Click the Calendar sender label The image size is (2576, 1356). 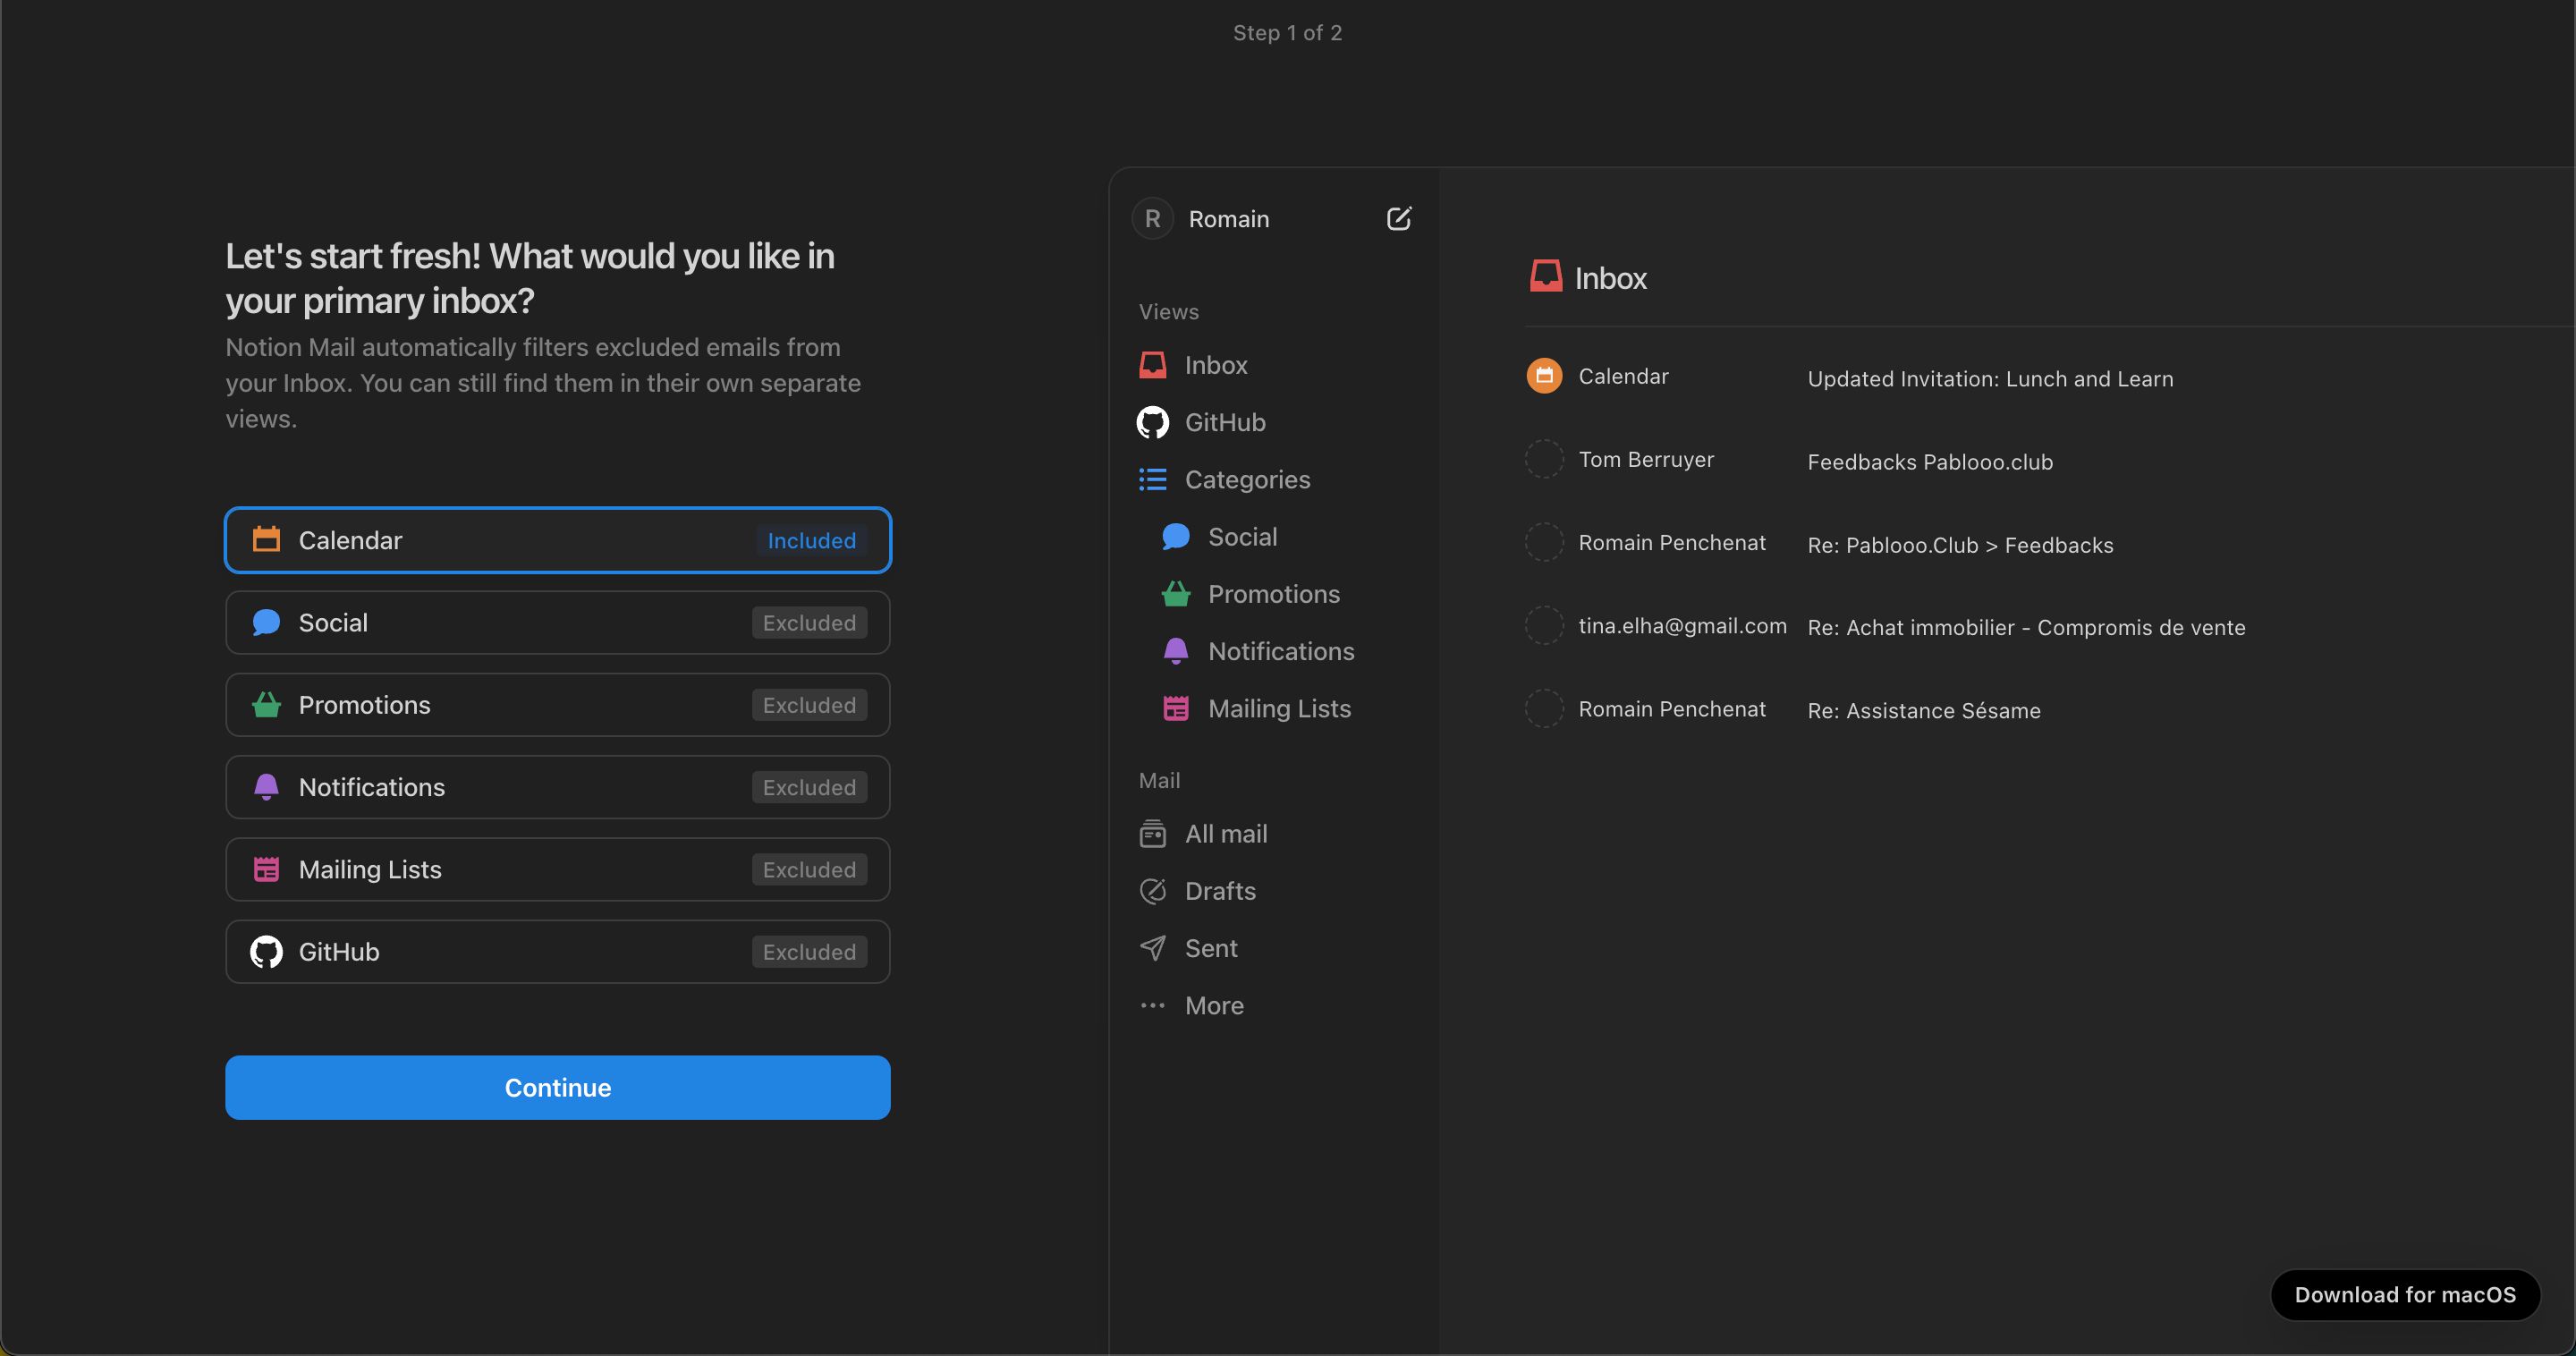tap(1623, 376)
